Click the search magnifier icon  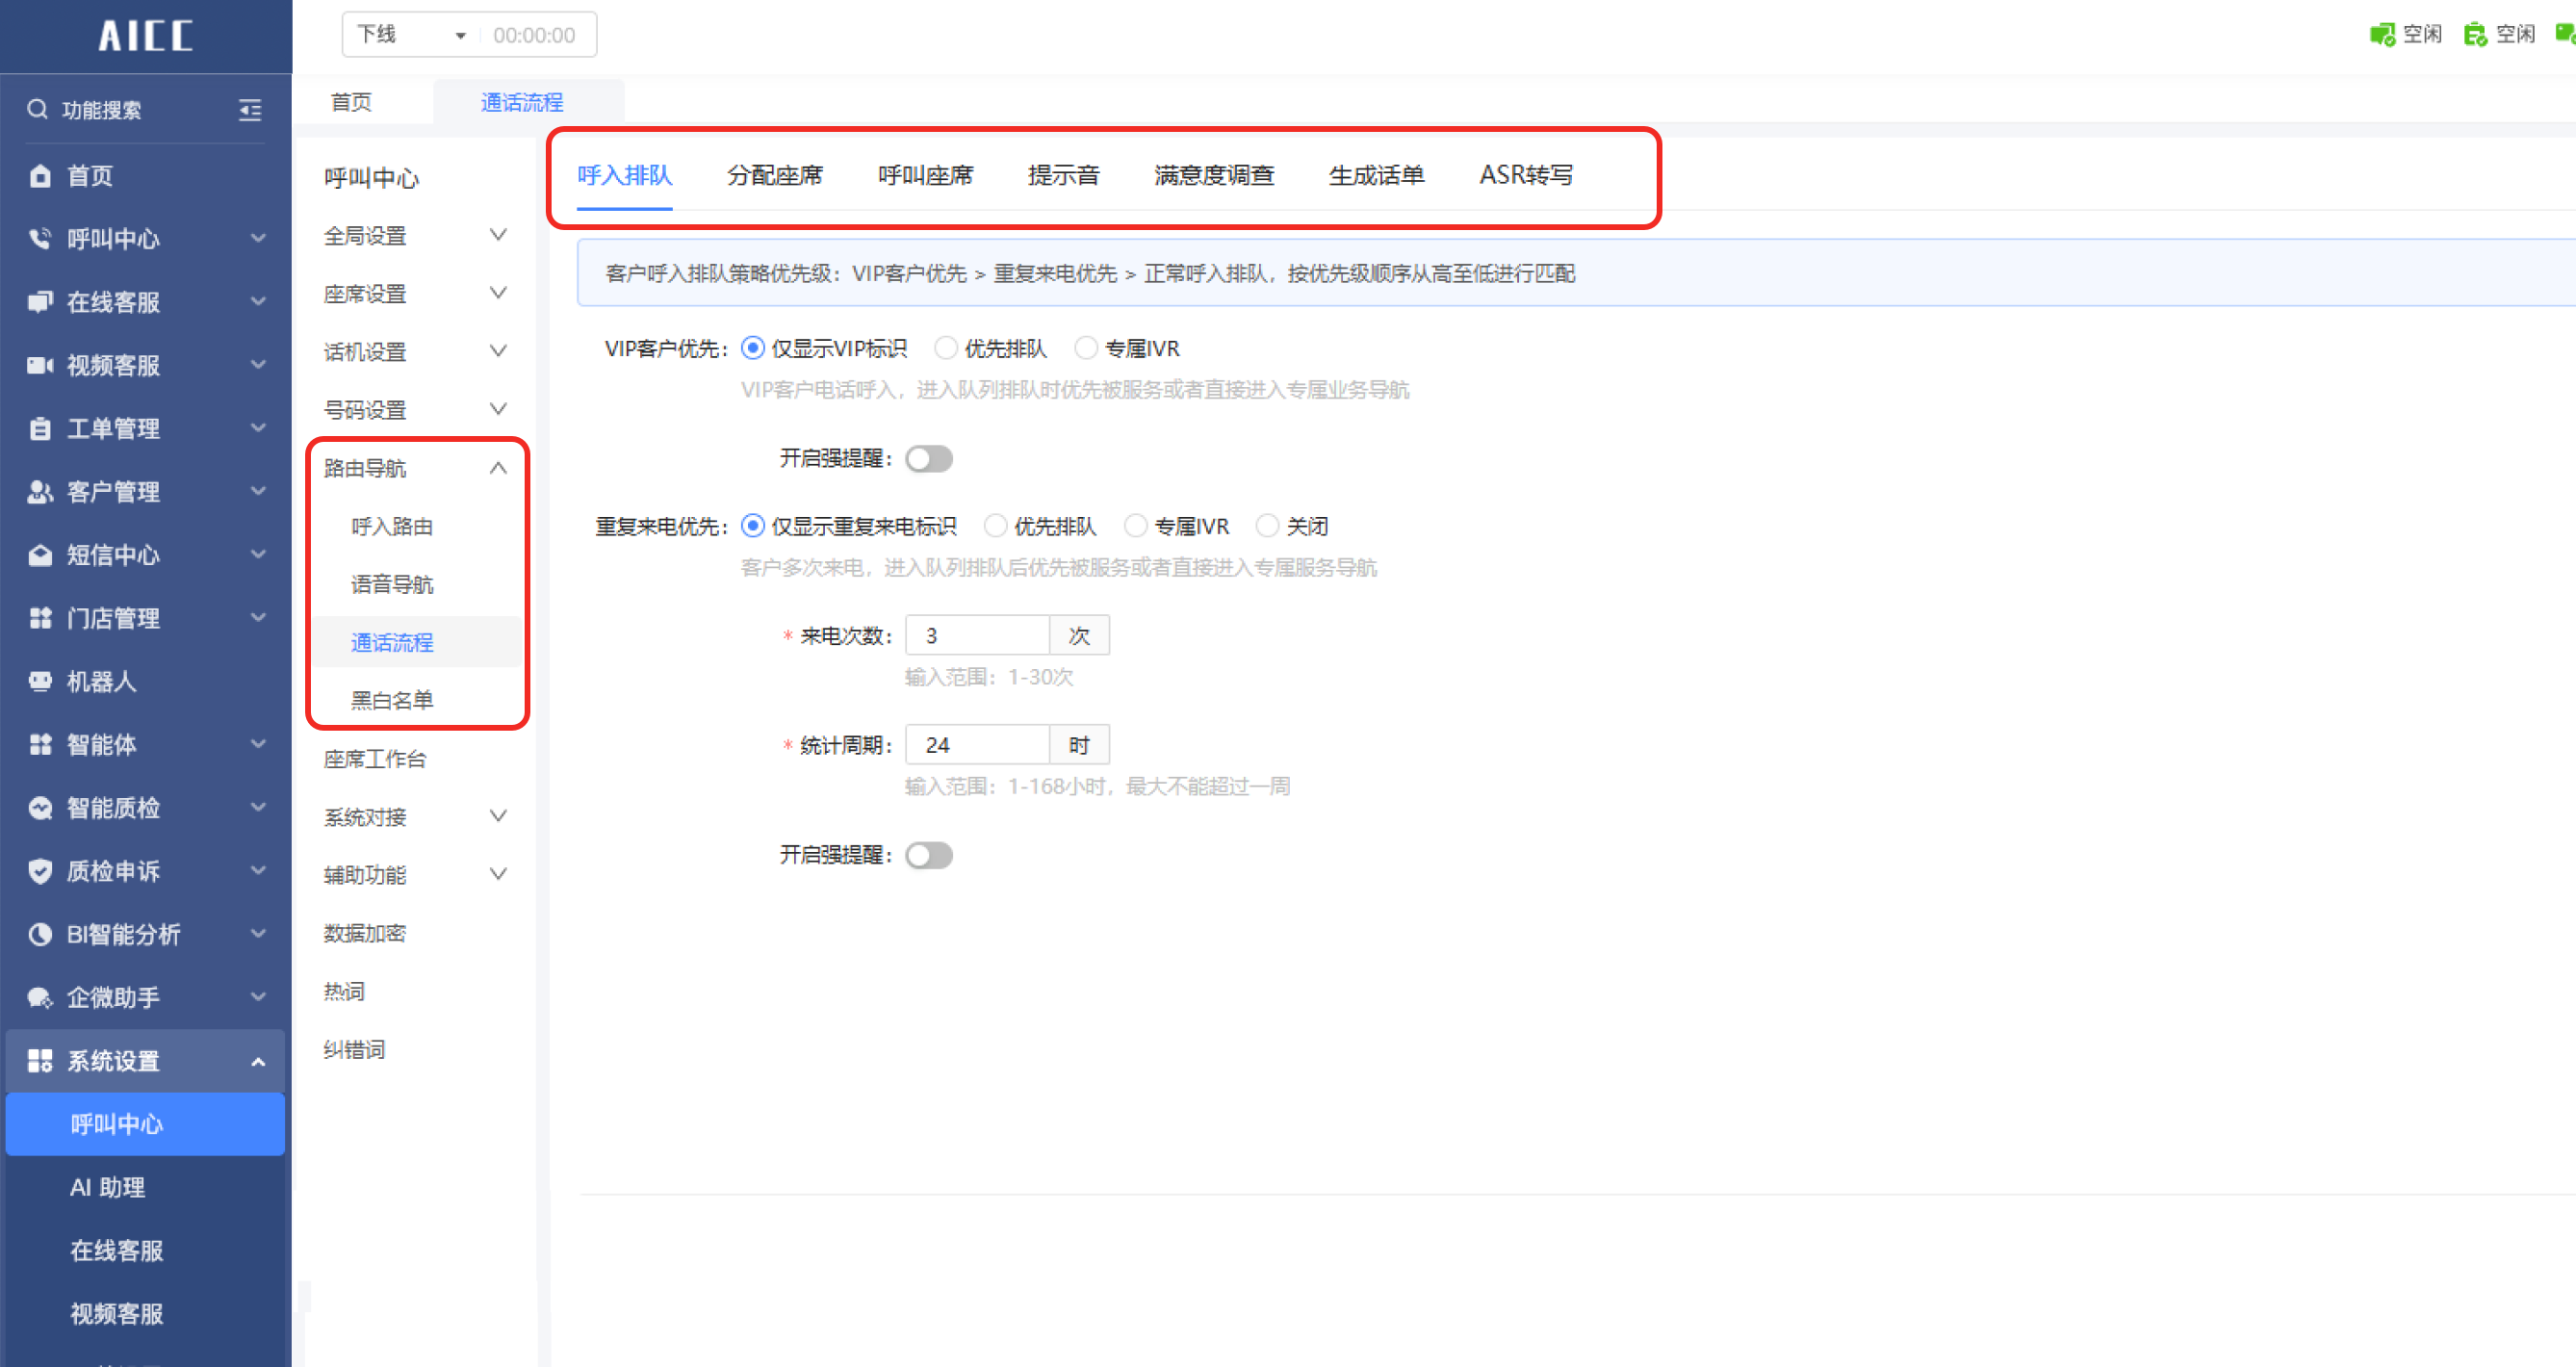pyautogui.click(x=37, y=109)
